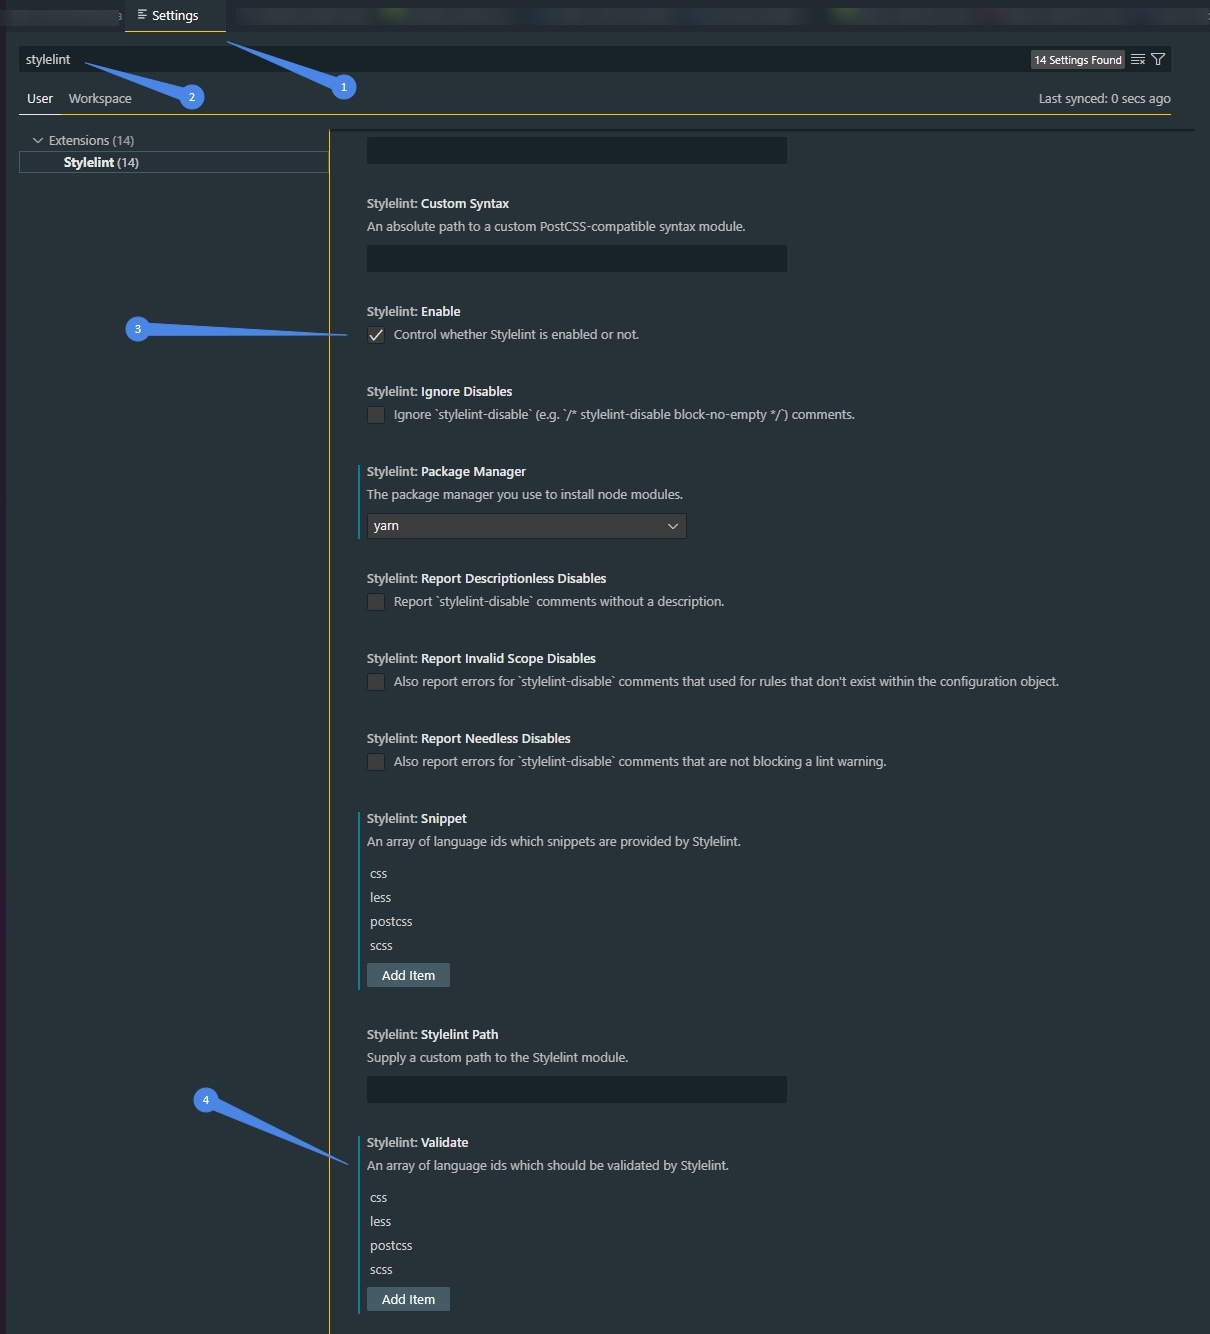The height and width of the screenshot is (1334, 1210).
Task: Click Add Item under Validate setting
Action: tap(408, 1299)
